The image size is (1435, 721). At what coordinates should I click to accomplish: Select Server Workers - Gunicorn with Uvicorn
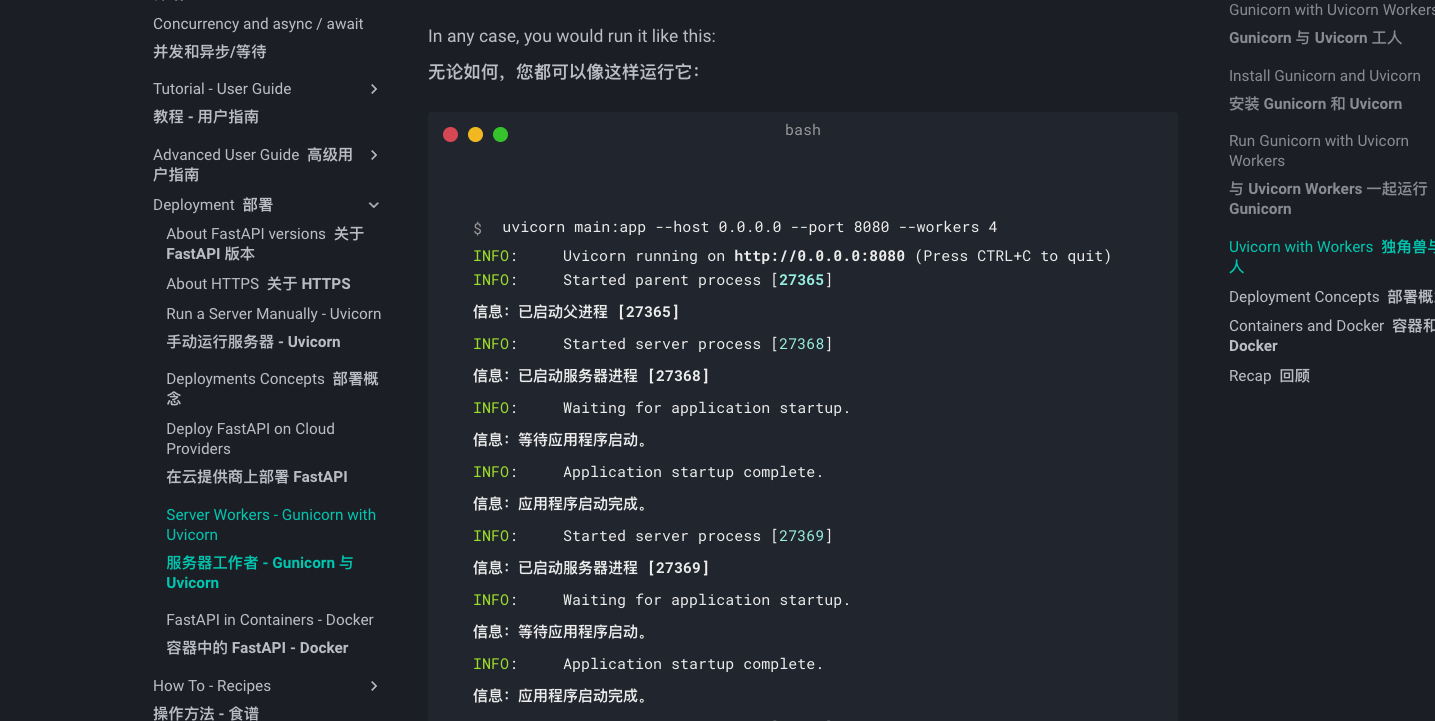pos(271,524)
